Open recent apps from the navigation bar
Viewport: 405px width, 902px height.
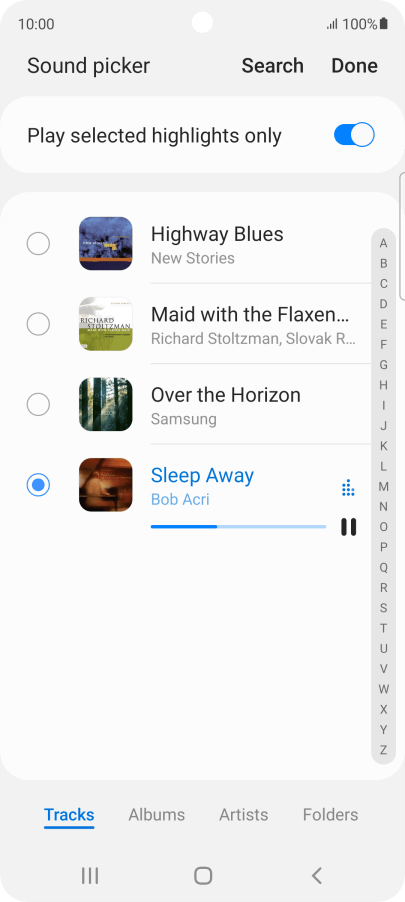(90, 876)
